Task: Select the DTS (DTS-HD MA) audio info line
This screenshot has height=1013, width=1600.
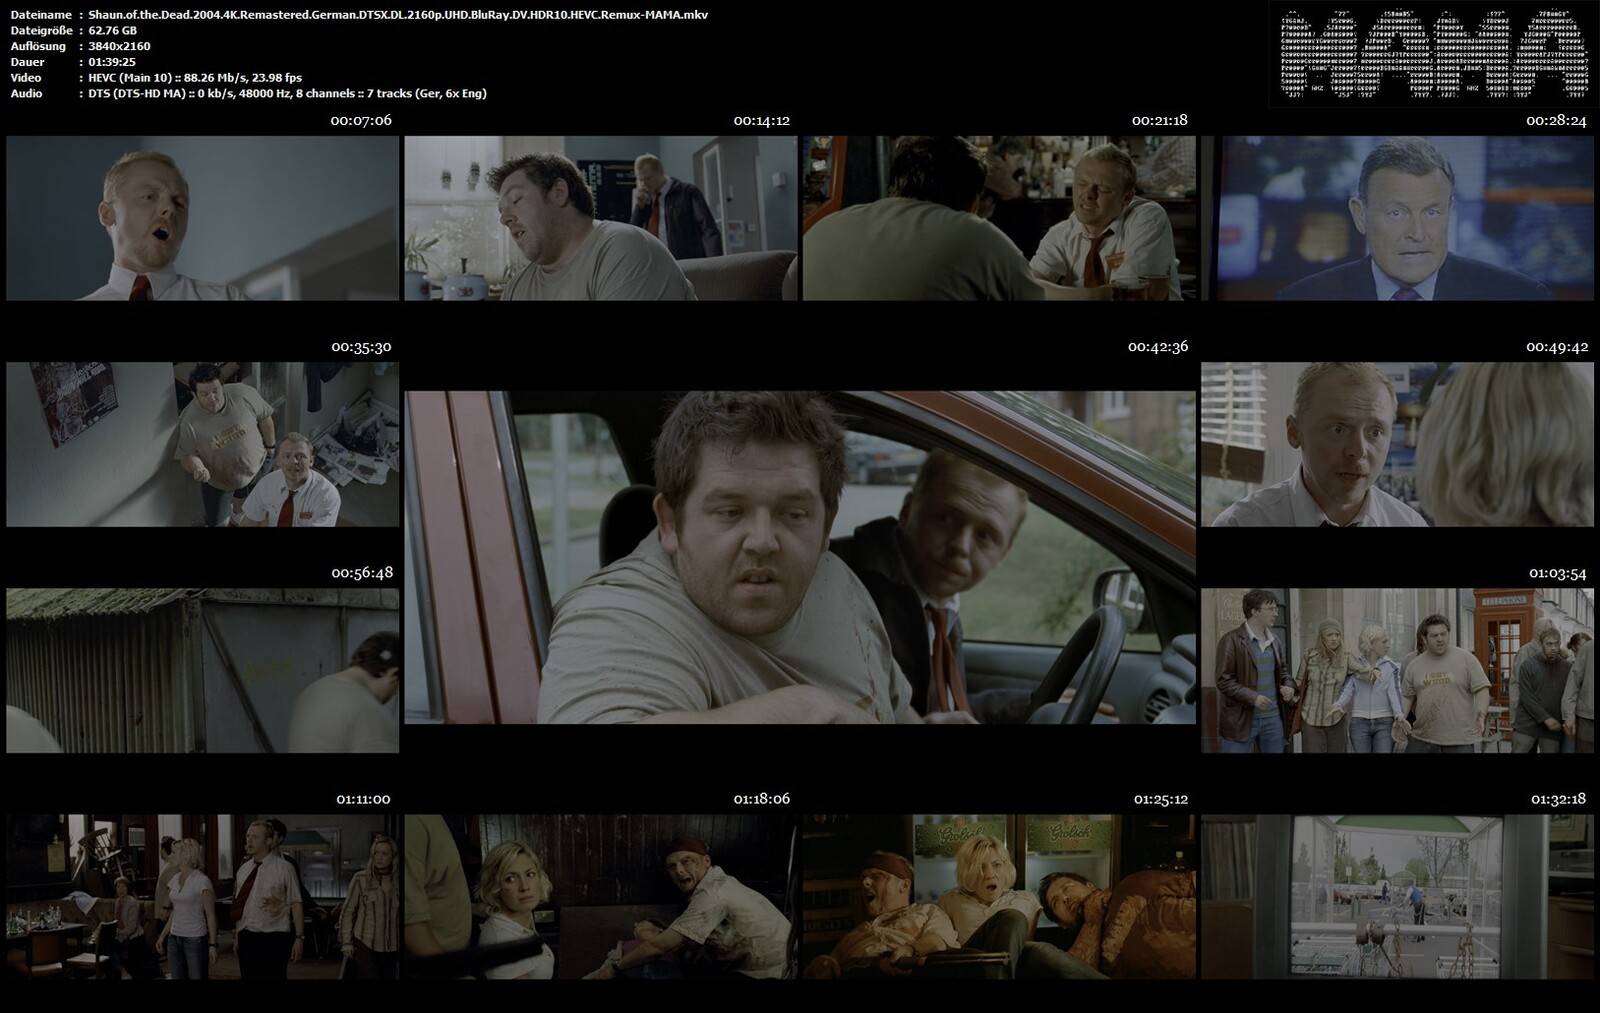Action: coord(287,94)
